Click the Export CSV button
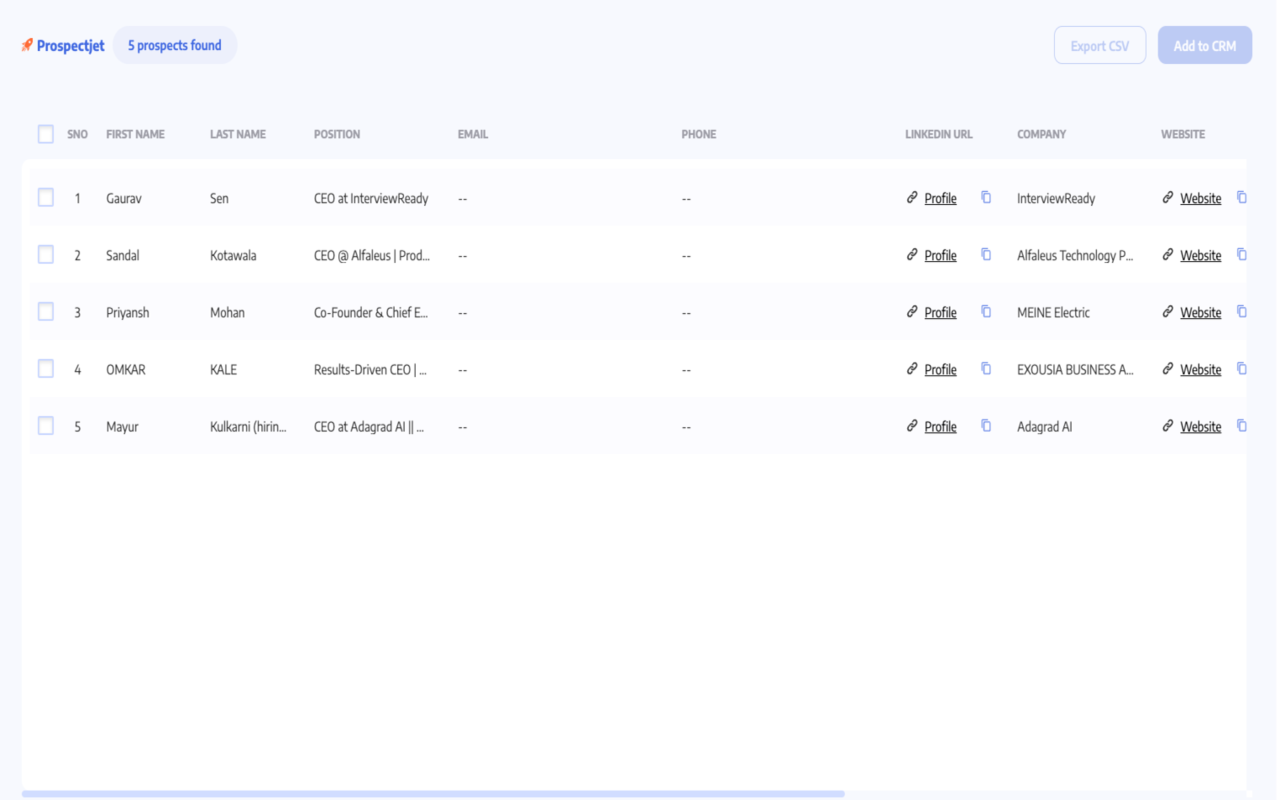The image size is (1280, 800). pyautogui.click(x=1100, y=45)
